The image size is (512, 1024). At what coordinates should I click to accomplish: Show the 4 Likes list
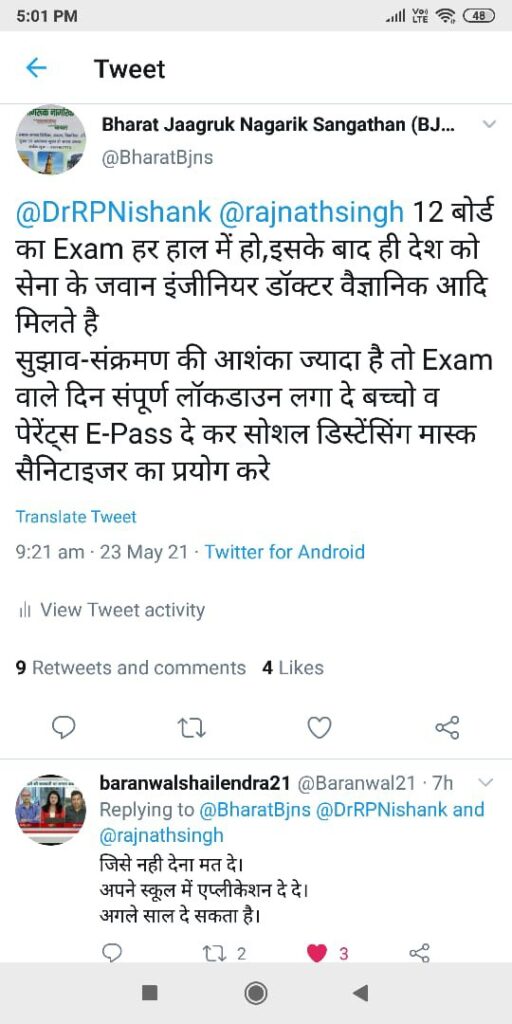tap(293, 668)
